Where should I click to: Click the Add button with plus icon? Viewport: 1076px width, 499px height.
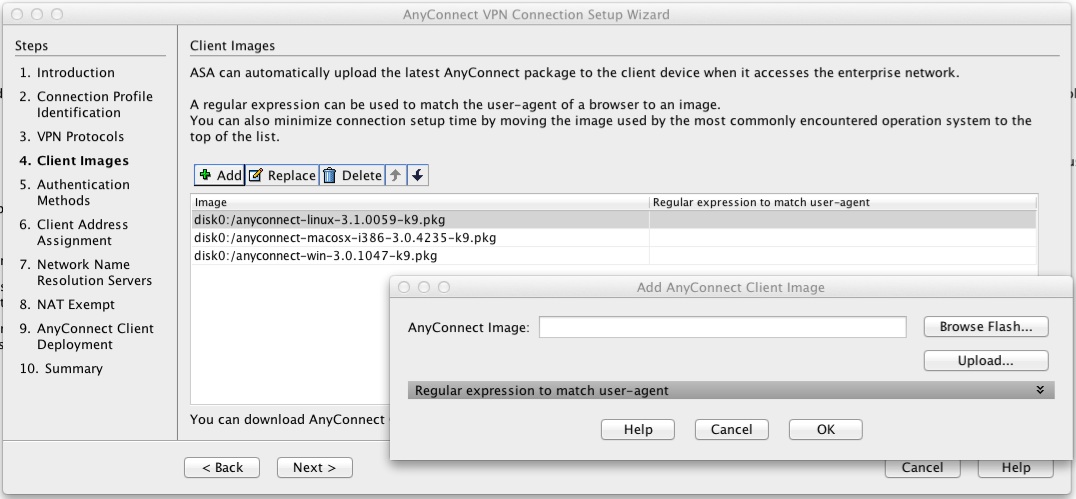pos(220,175)
